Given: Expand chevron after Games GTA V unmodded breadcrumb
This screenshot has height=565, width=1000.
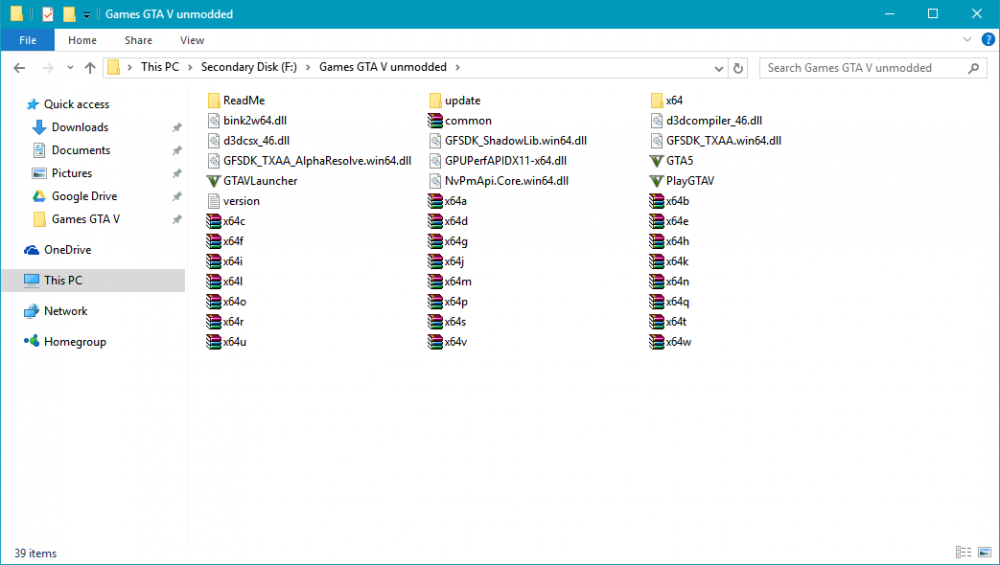Looking at the screenshot, I should coord(457,68).
